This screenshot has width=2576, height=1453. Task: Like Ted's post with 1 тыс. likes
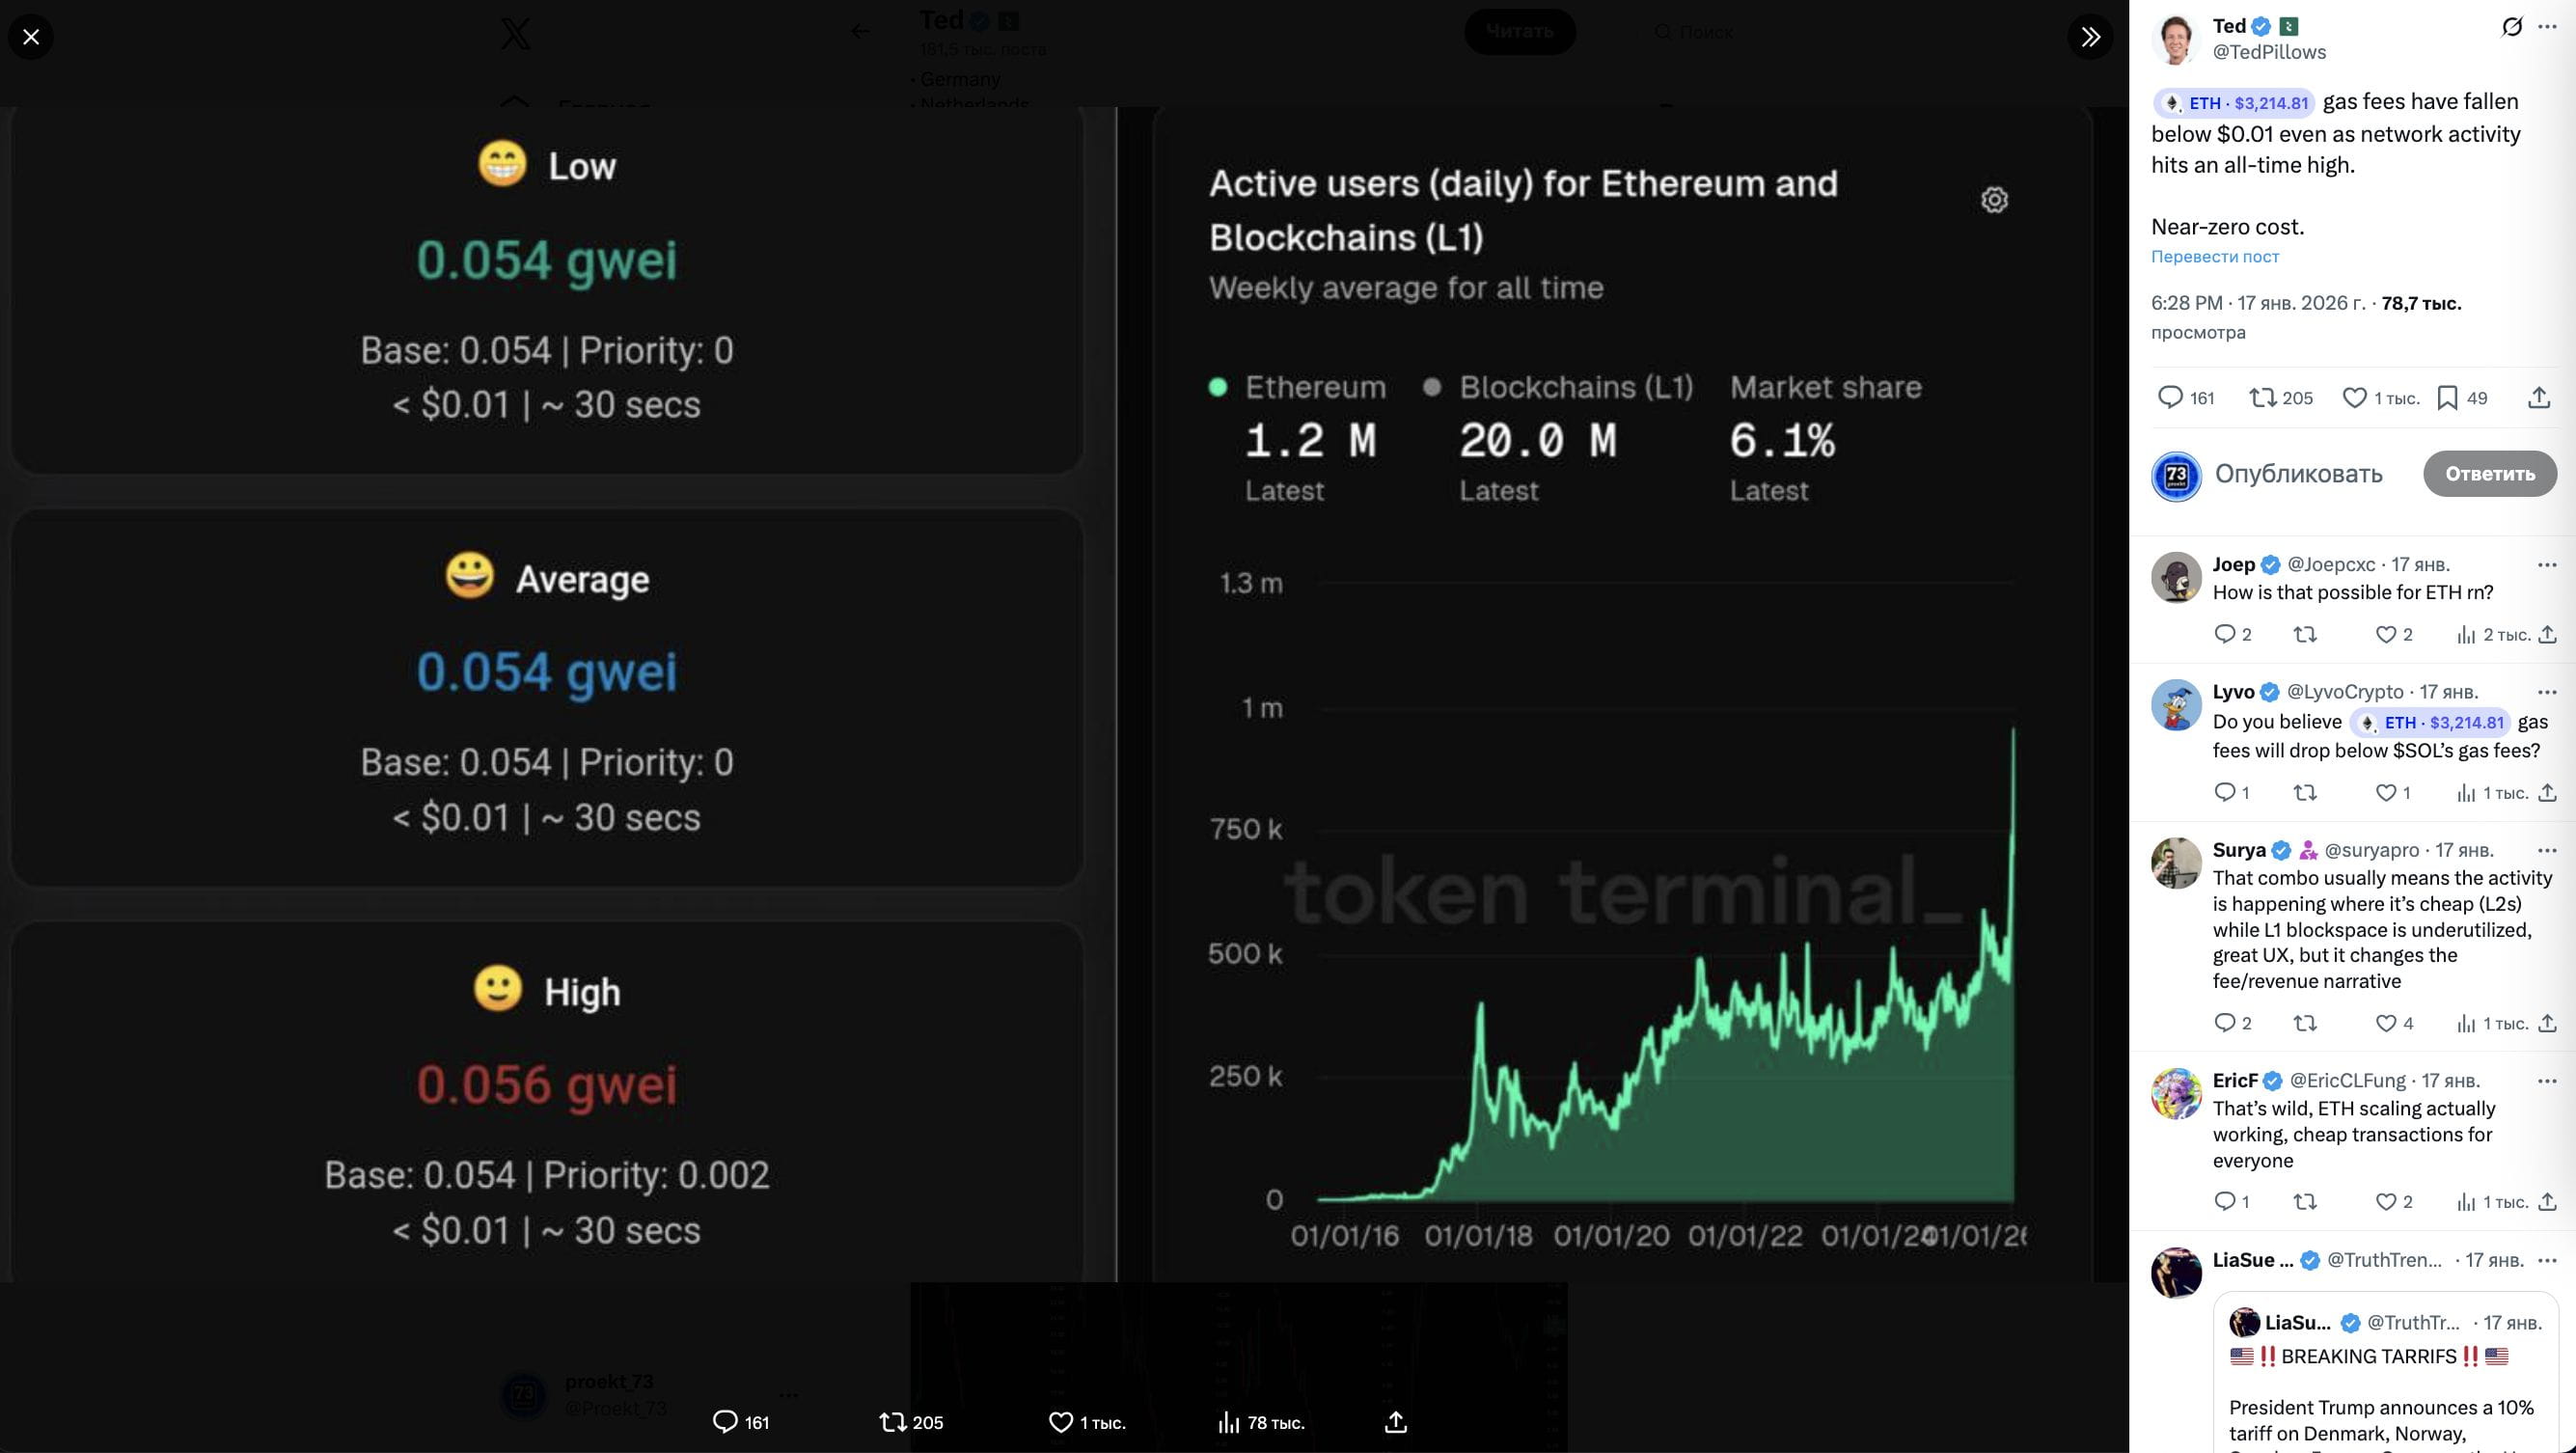coord(2355,398)
